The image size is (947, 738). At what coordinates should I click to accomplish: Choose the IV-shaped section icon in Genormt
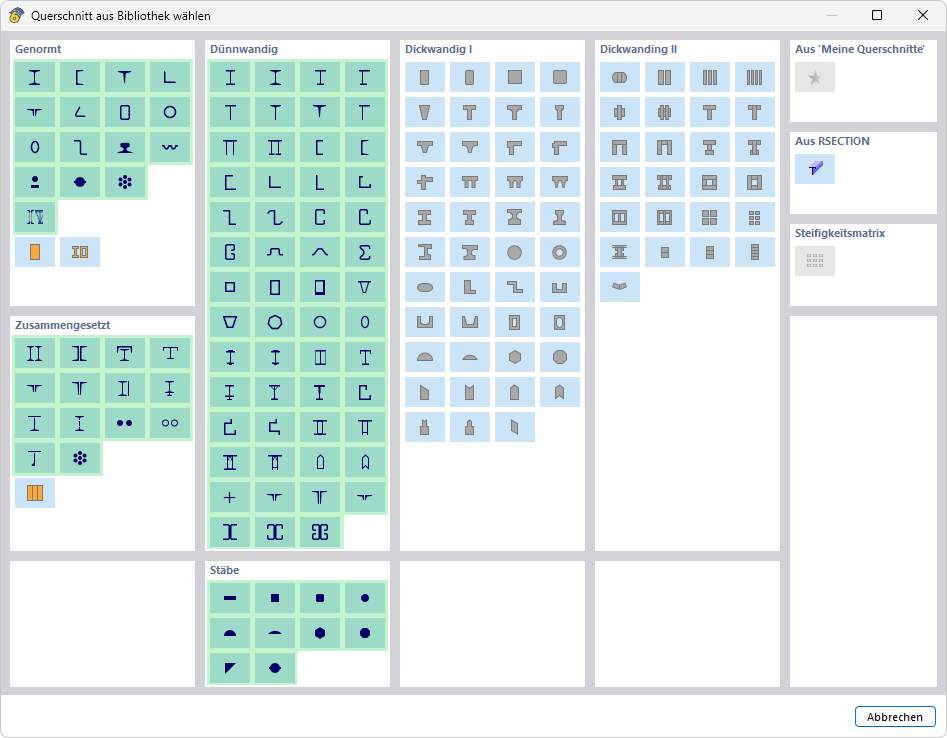[34, 217]
